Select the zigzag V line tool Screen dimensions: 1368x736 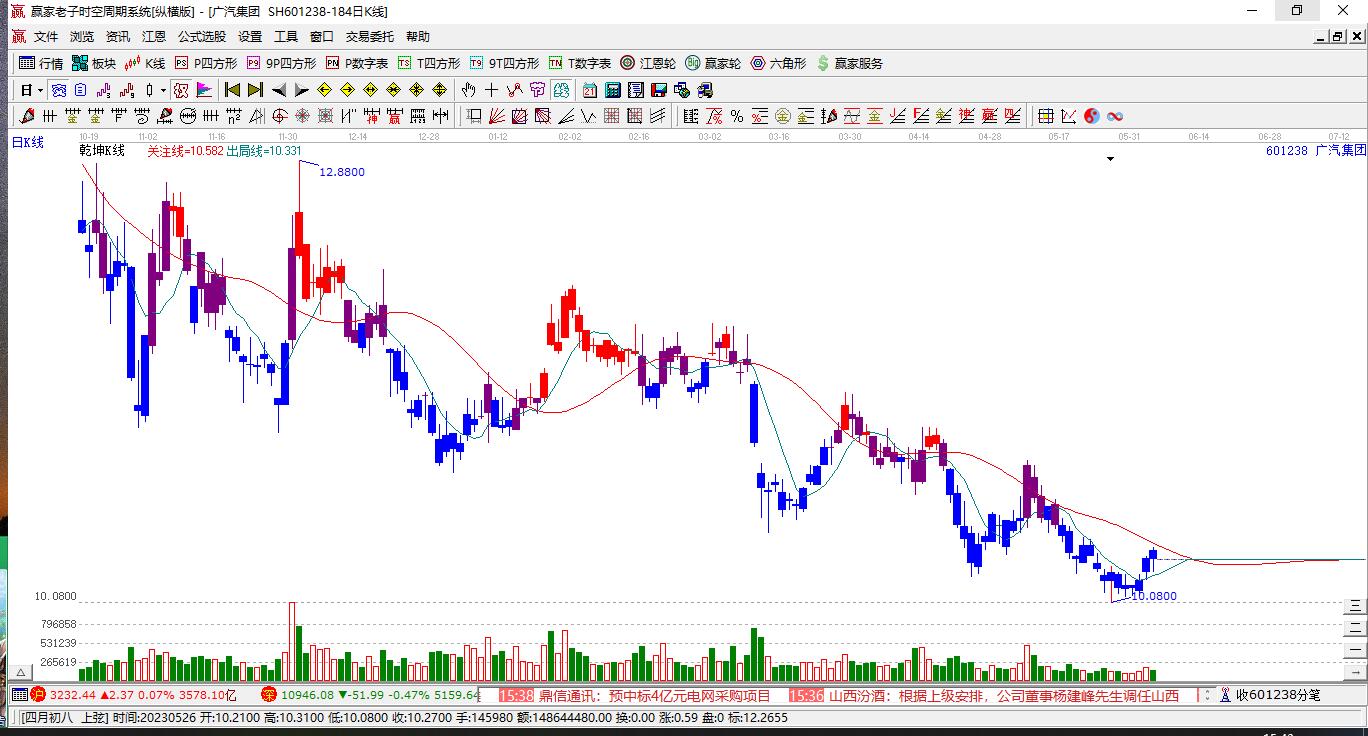pos(588,116)
